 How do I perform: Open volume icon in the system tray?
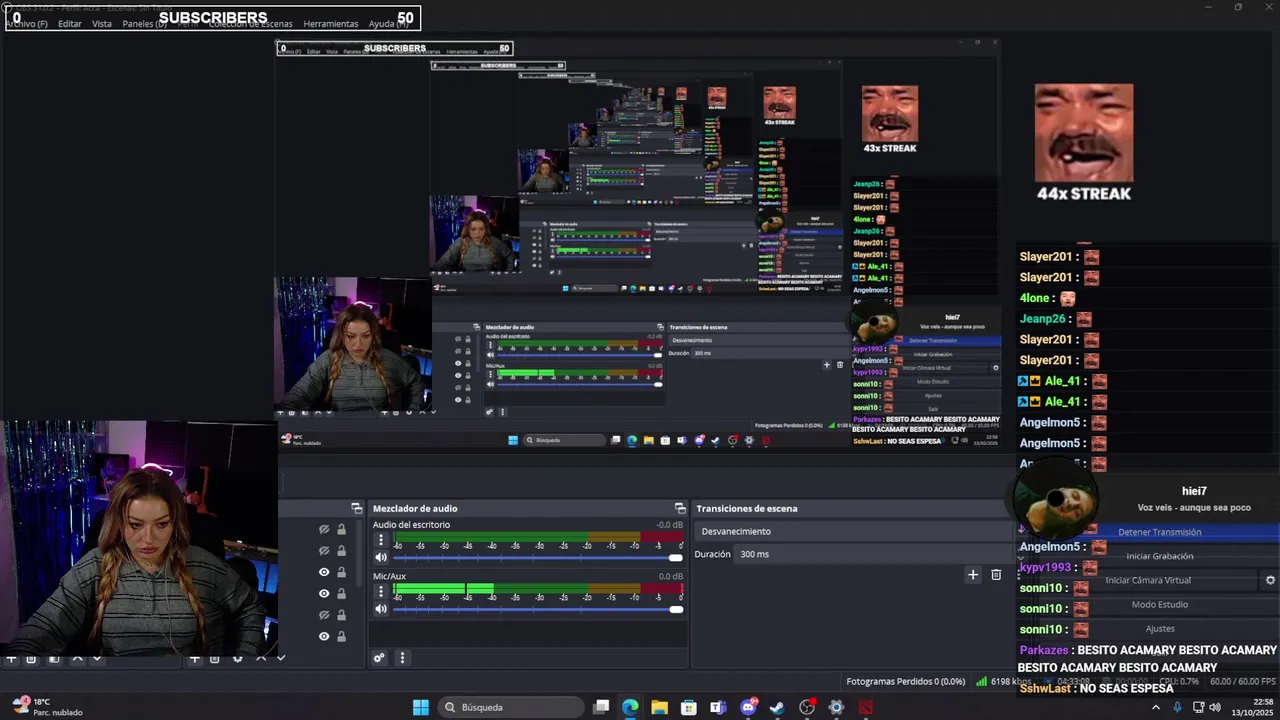pos(1215,707)
